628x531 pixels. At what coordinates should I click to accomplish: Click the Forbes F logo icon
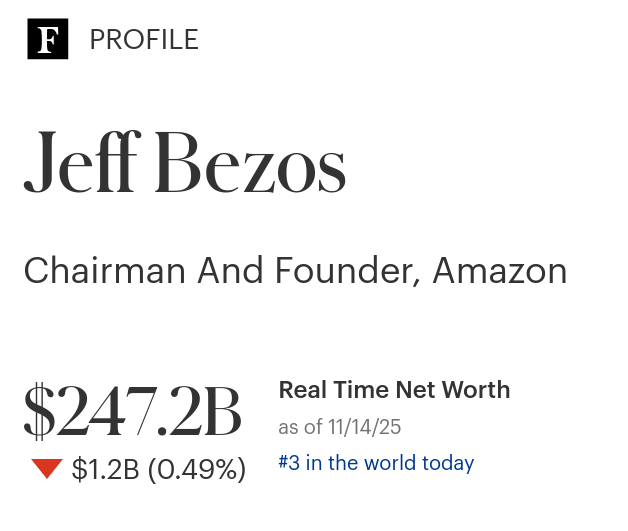click(47, 40)
